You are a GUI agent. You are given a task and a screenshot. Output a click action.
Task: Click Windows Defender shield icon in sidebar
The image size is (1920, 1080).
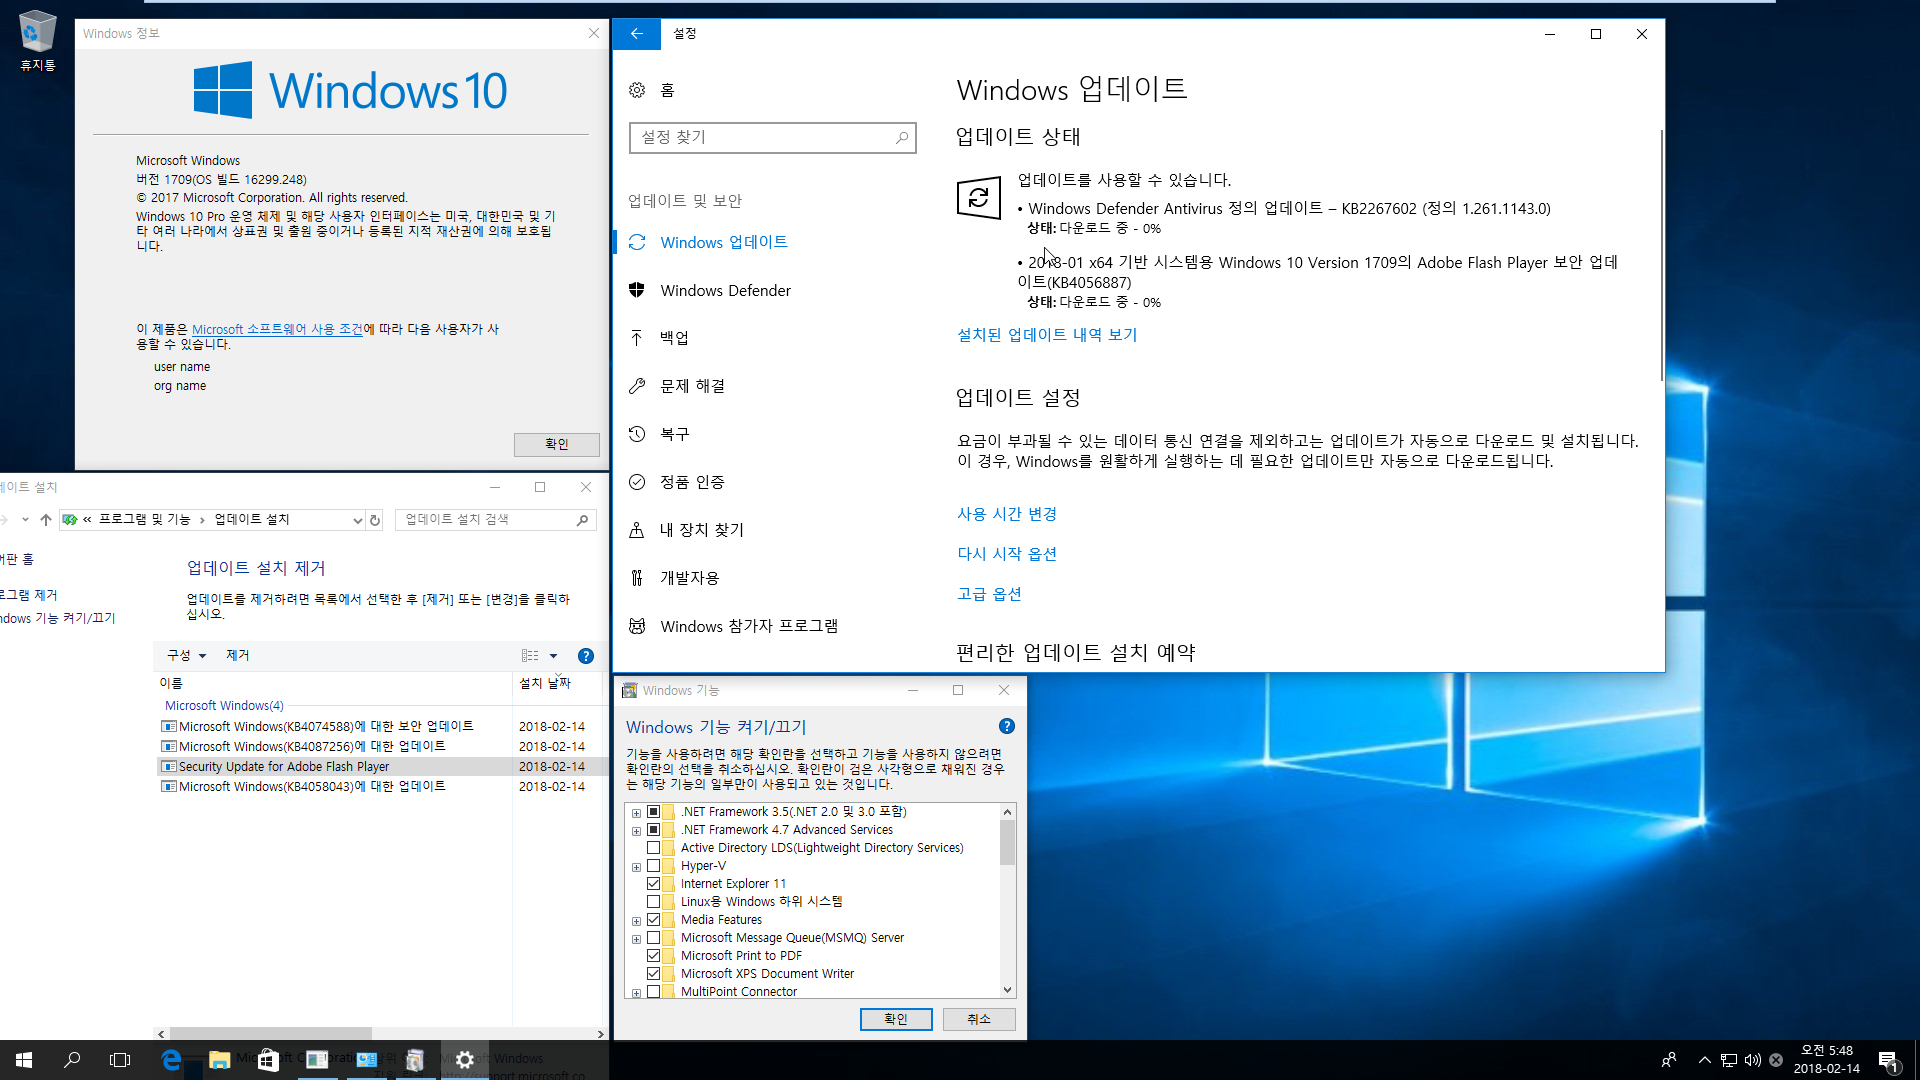[637, 290]
